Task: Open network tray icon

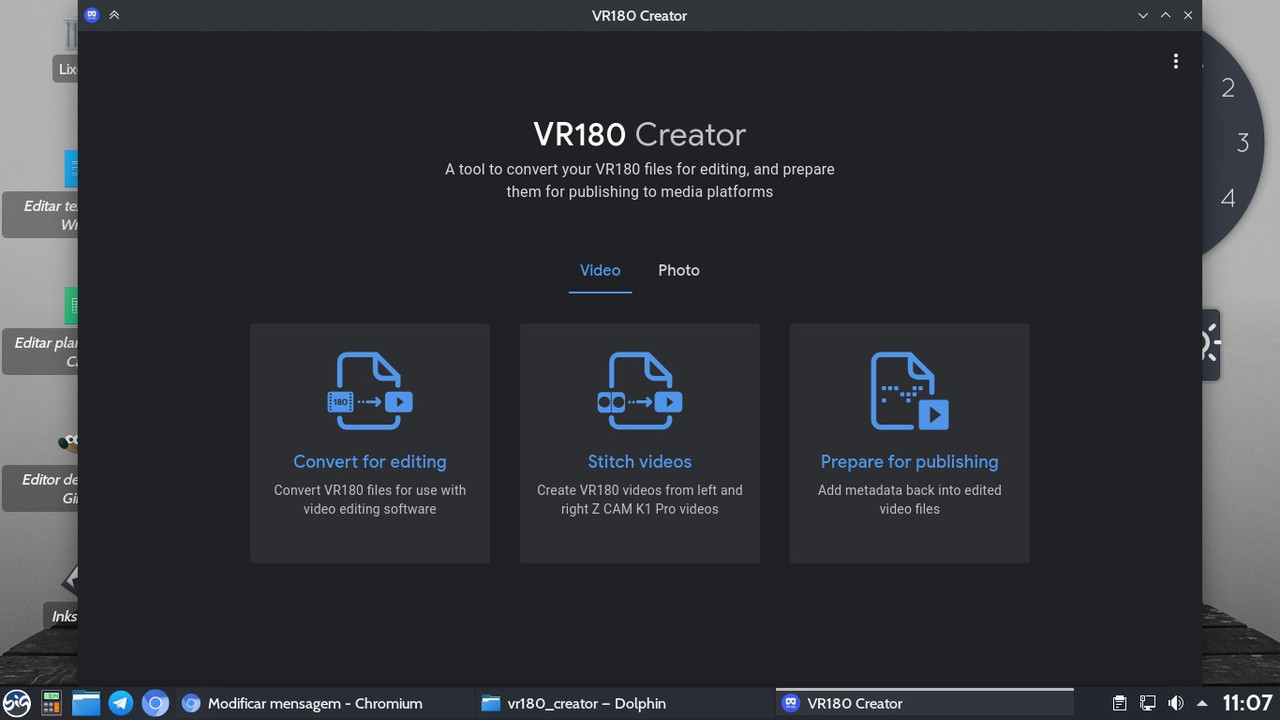Action: [1148, 703]
